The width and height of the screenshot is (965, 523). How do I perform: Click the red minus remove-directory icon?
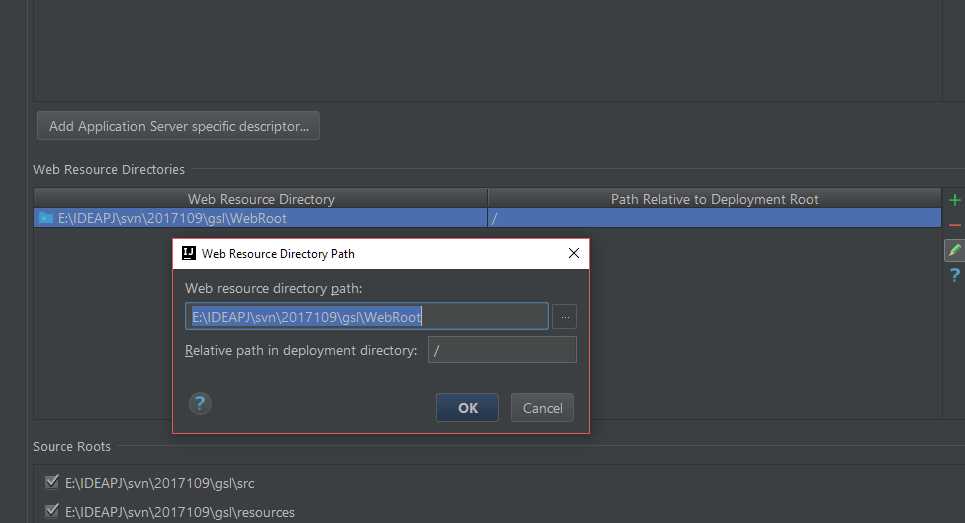pyautogui.click(x=955, y=225)
